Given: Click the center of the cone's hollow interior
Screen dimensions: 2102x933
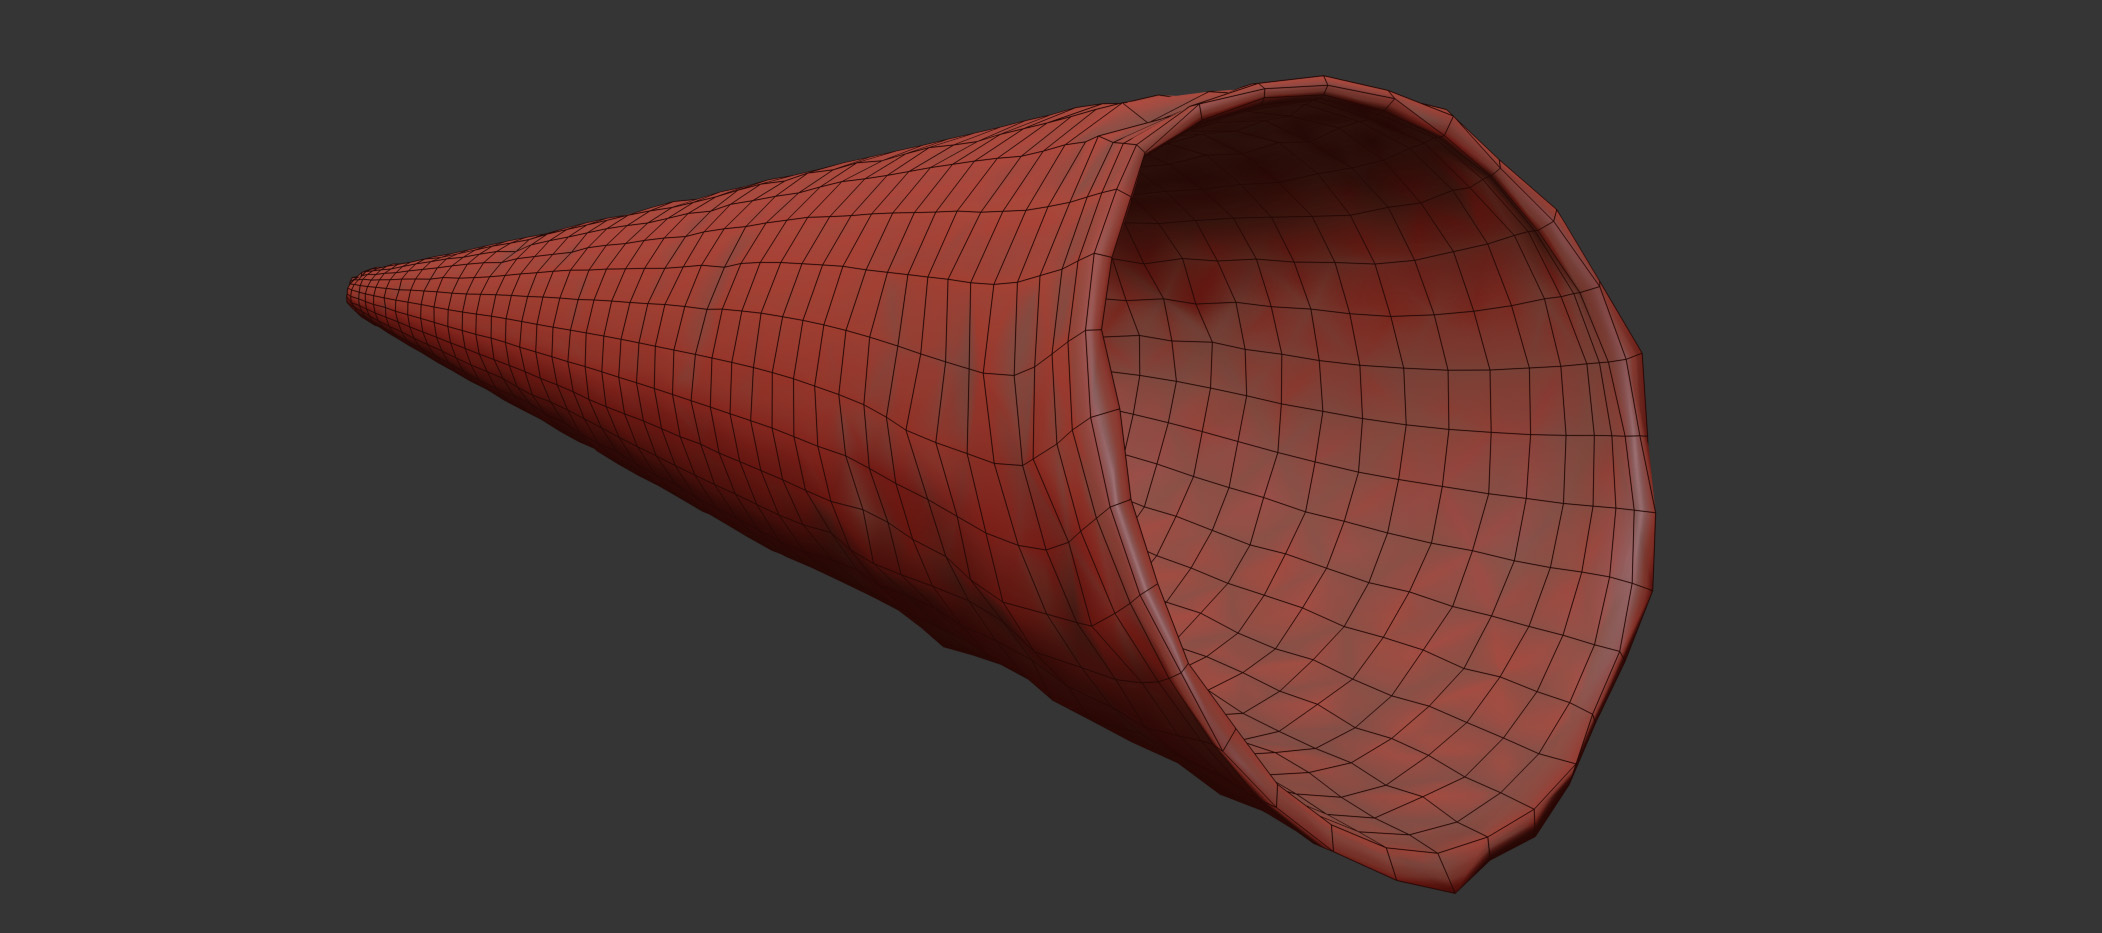Looking at the screenshot, I should coord(1380,450).
